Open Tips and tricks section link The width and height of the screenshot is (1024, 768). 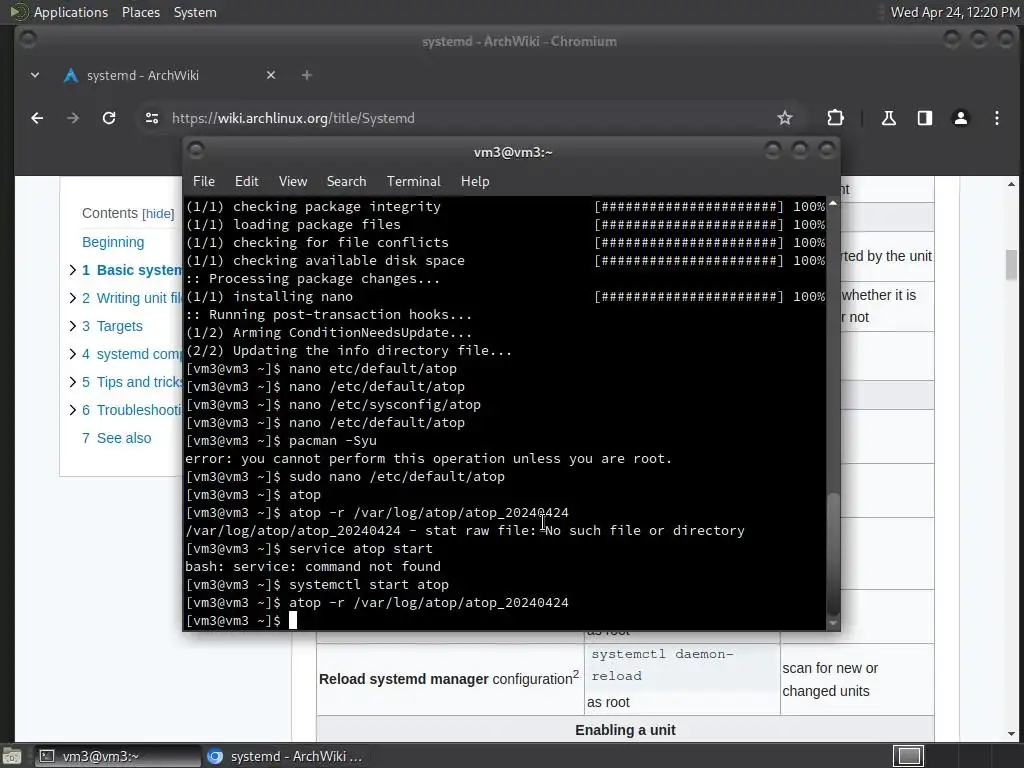tap(139, 382)
